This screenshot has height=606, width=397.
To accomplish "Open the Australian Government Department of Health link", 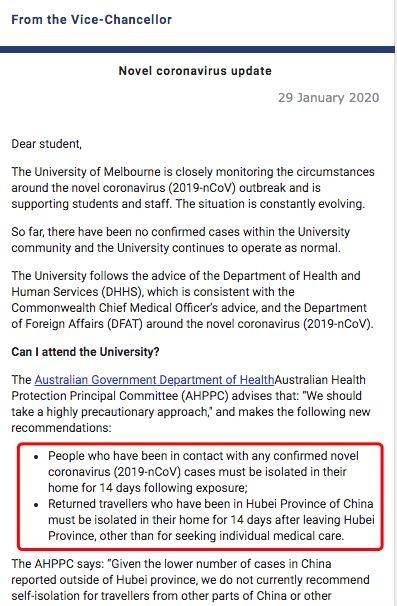I will tap(154, 380).
